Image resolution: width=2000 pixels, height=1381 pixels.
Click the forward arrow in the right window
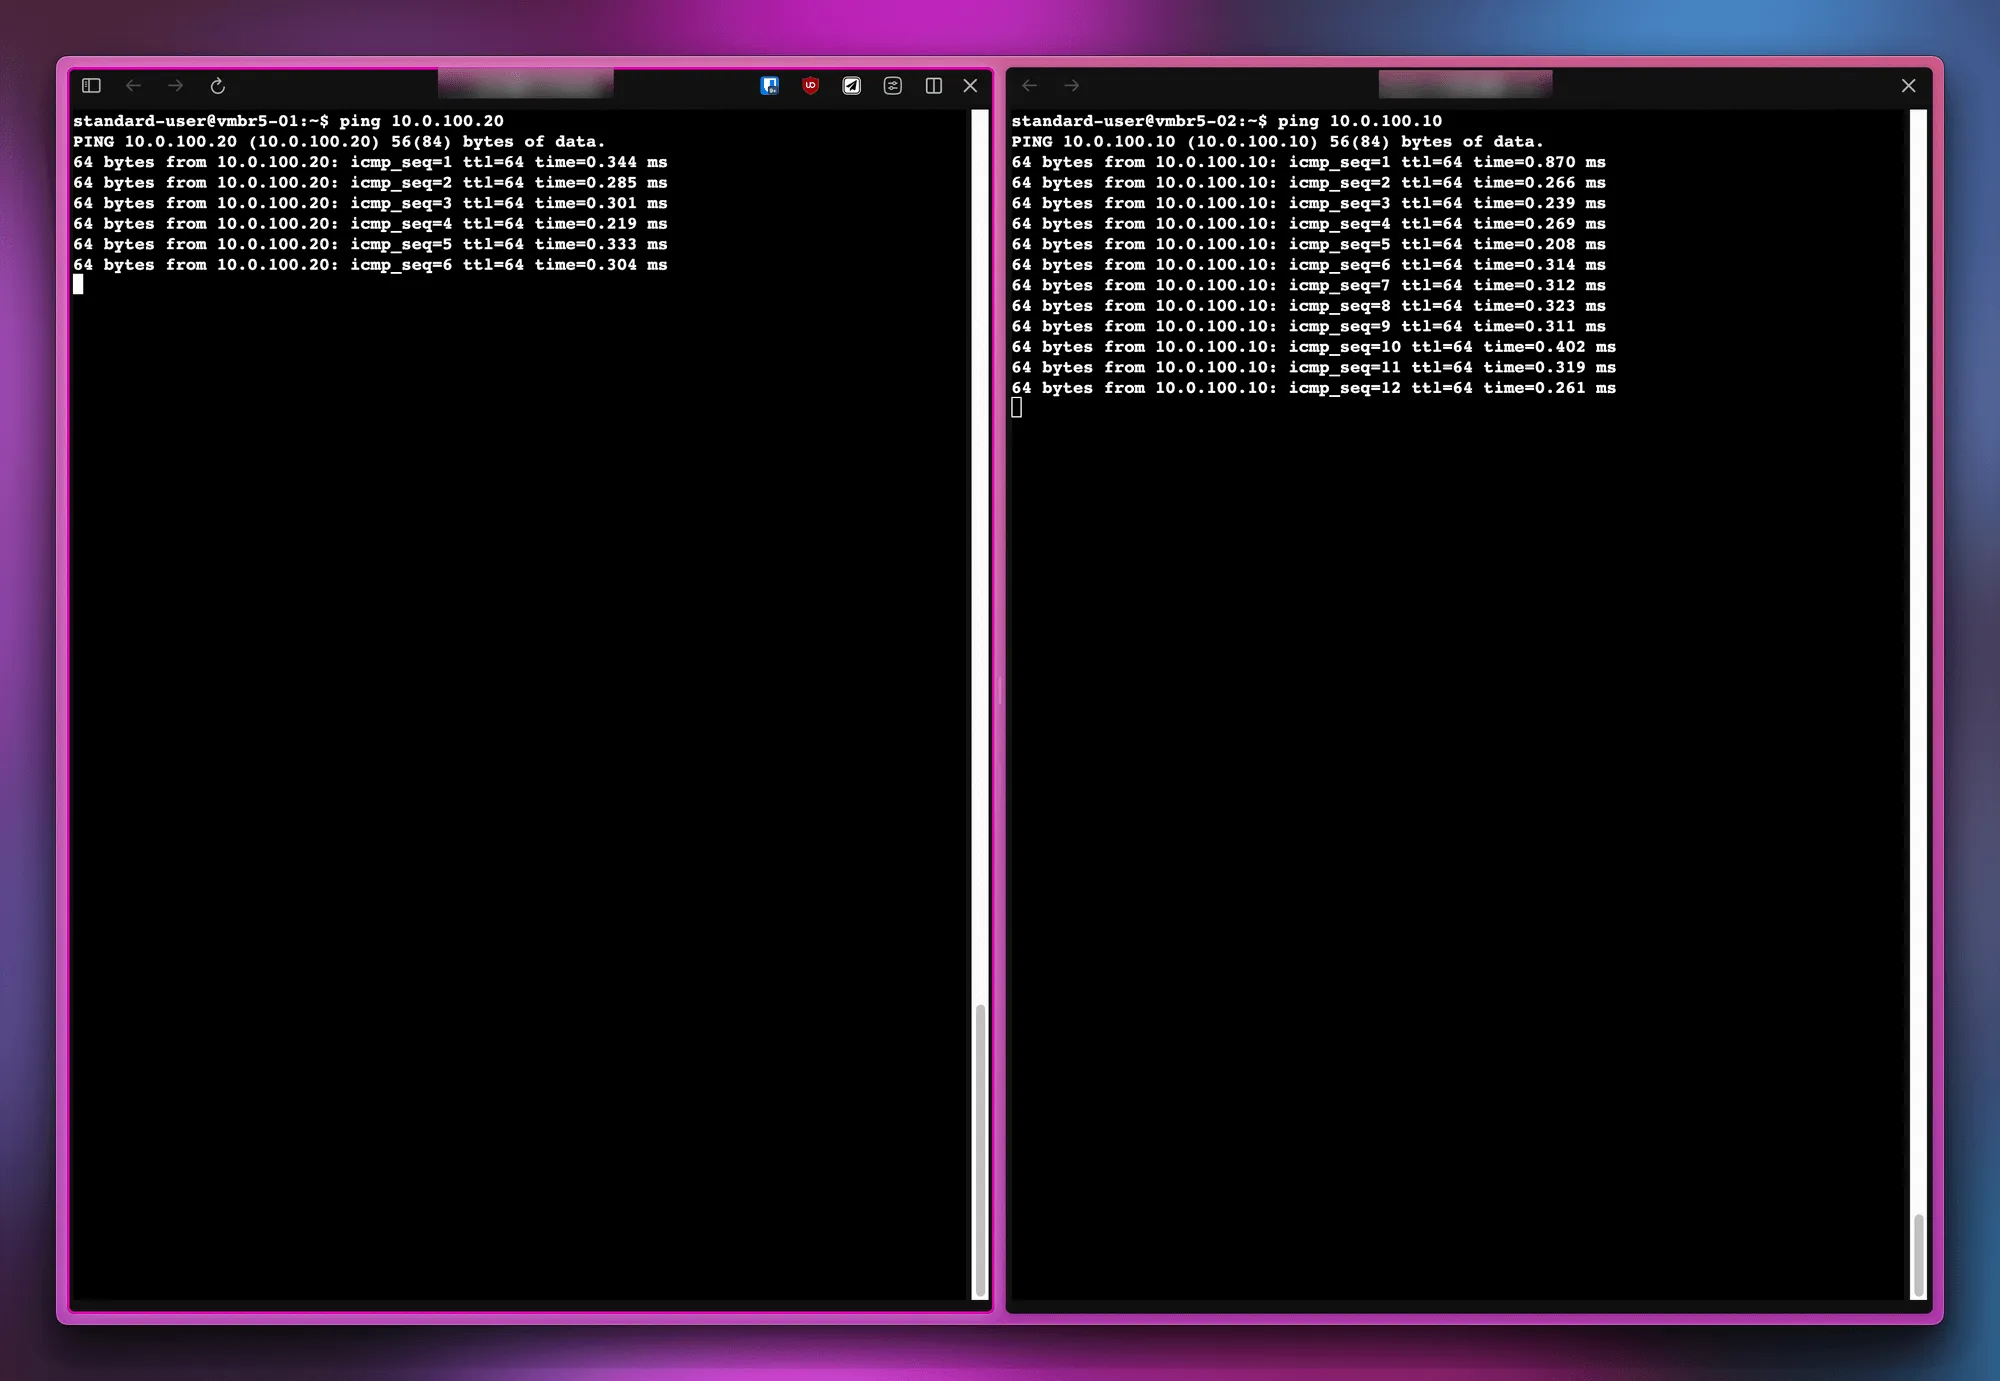click(1072, 86)
